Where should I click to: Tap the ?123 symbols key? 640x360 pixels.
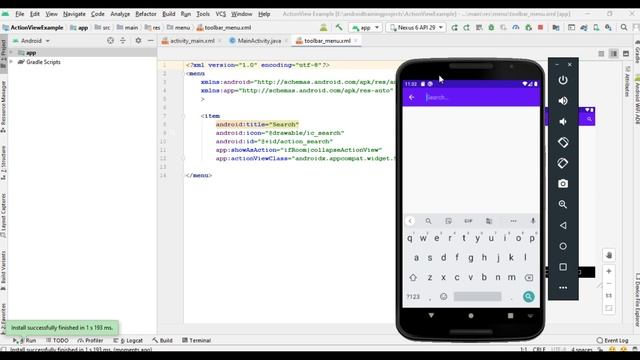pos(413,297)
